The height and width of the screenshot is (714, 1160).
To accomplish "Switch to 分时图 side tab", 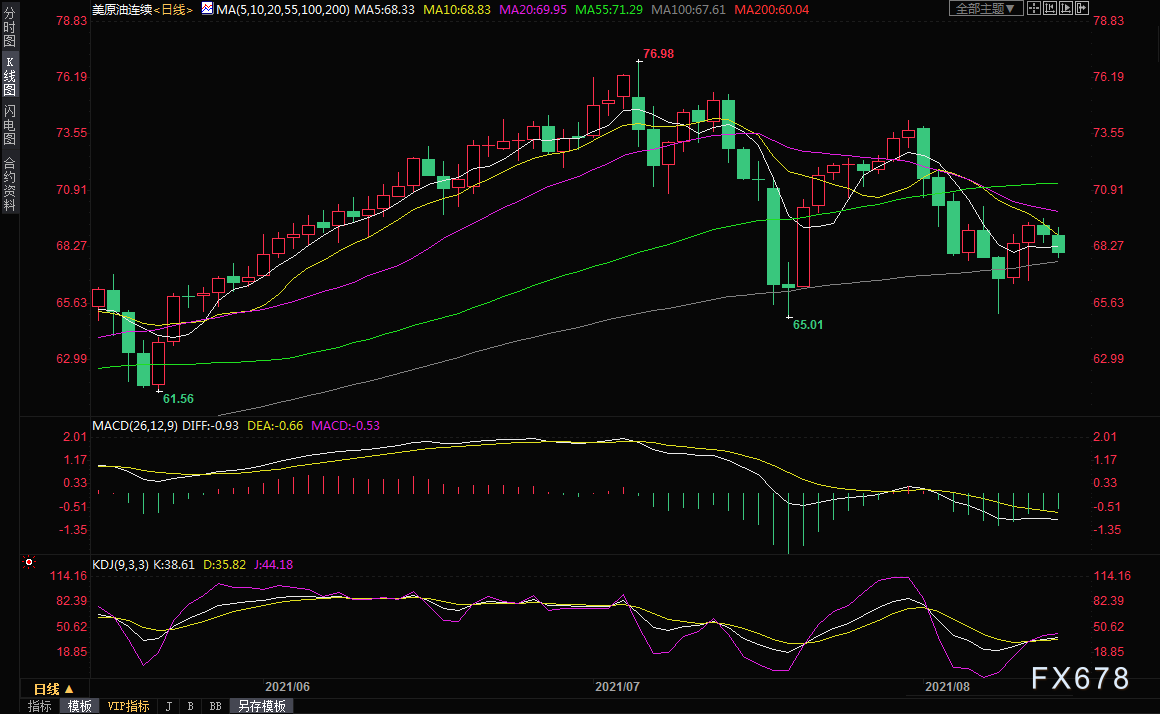I will click(10, 27).
